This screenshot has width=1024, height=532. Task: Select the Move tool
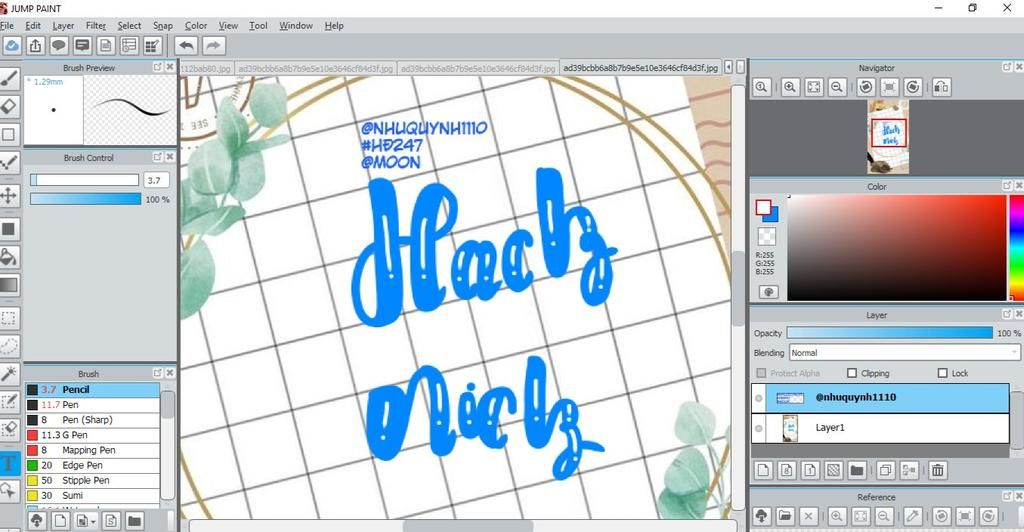[x=8, y=195]
